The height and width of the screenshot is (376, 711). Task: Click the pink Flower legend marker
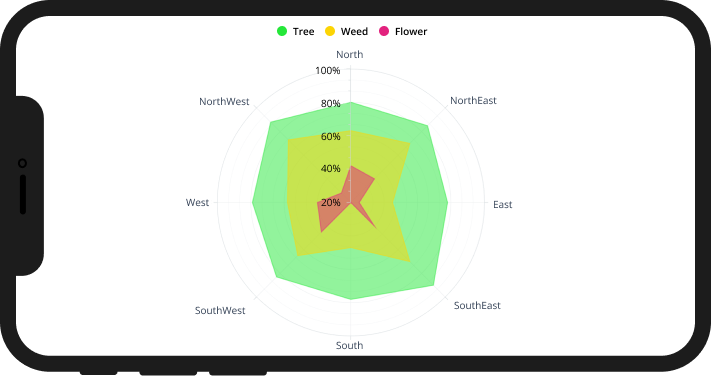(x=384, y=31)
